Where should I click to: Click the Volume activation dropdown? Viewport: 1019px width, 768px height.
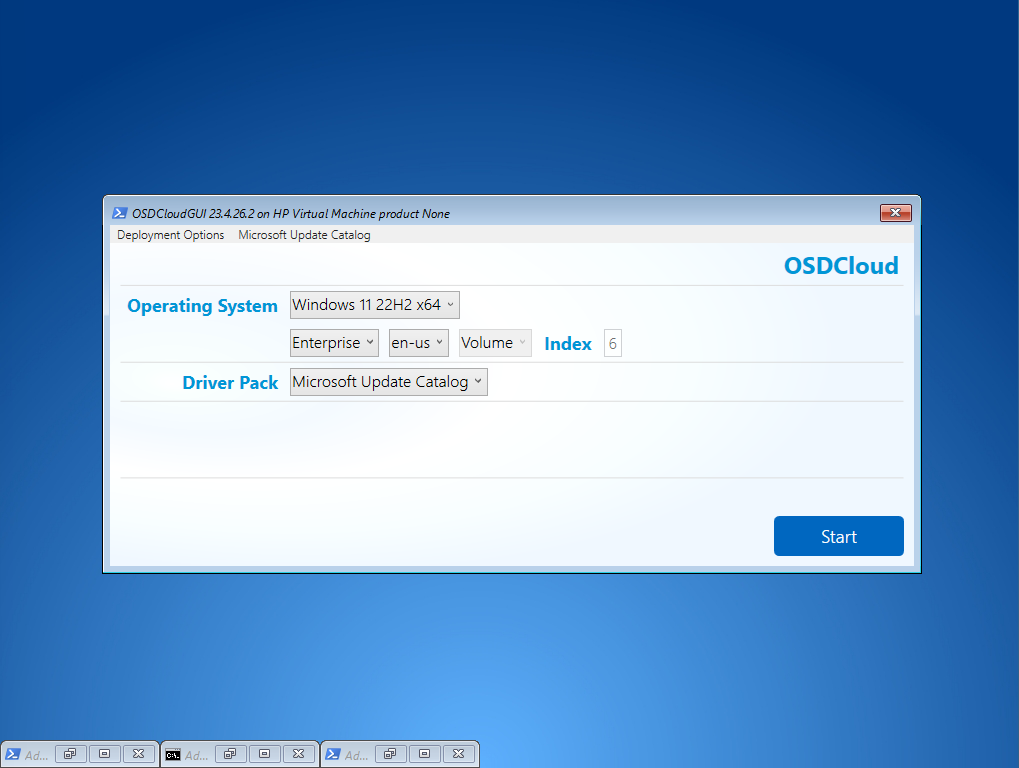click(494, 343)
